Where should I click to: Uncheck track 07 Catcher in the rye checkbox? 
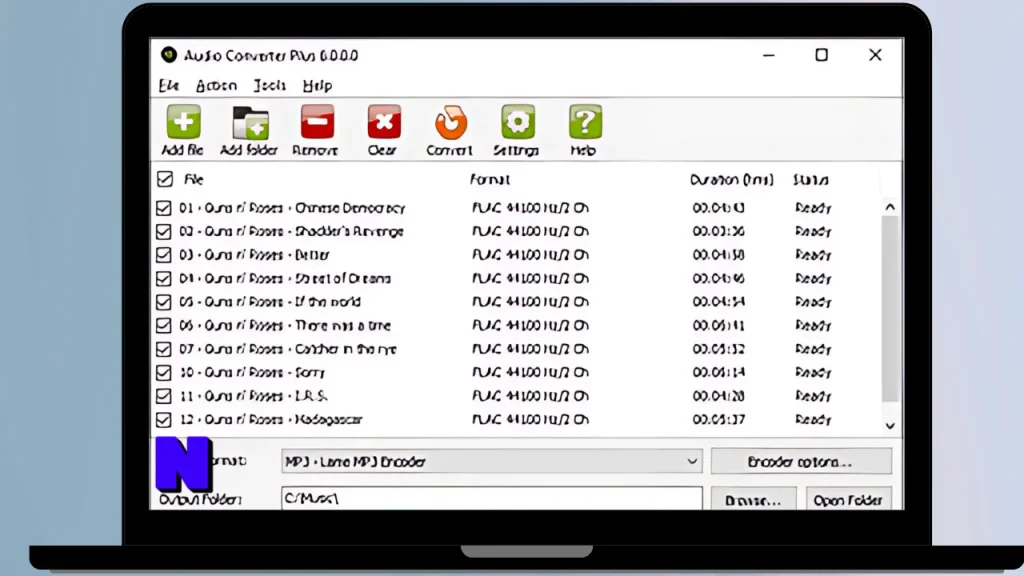pos(163,349)
